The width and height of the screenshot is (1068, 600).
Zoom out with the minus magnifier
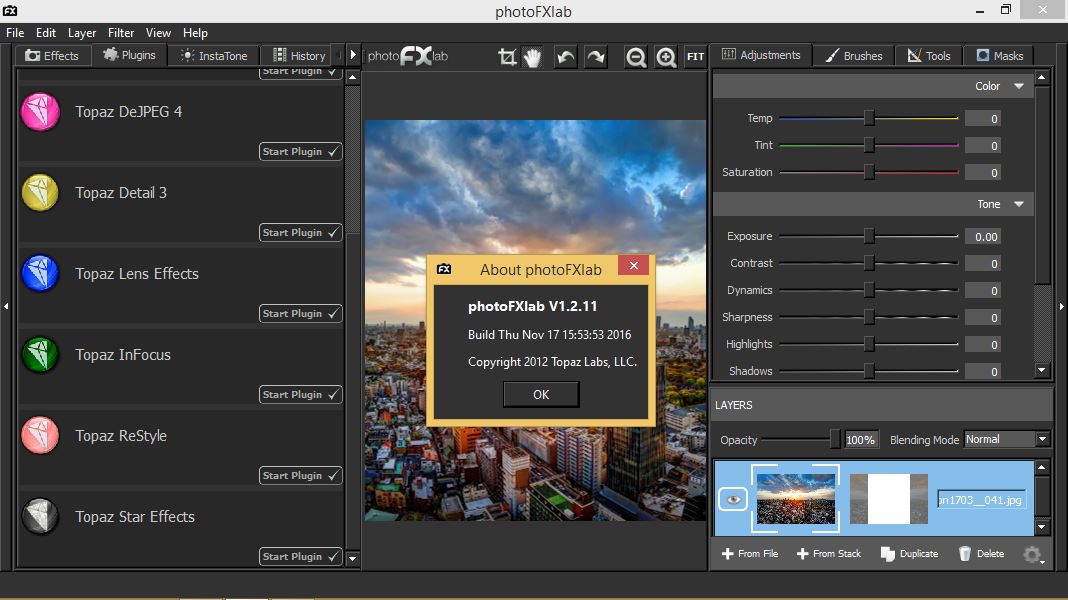point(635,57)
